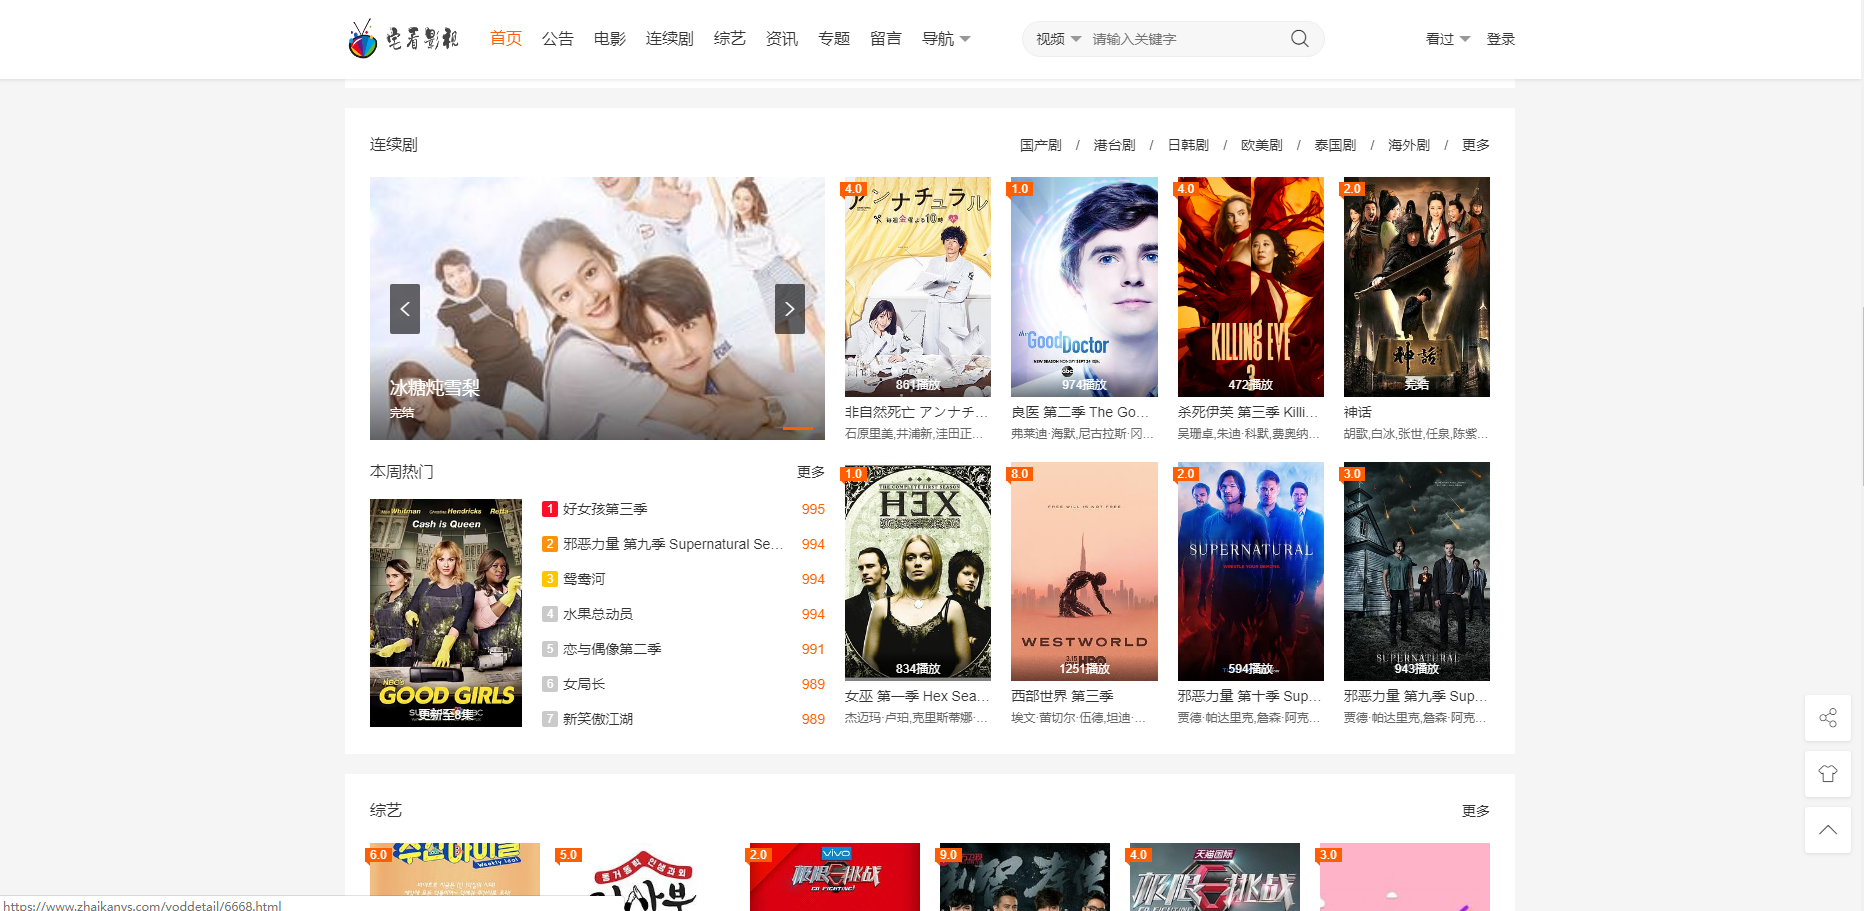Click 更多 in 连续剧 section header

1476,145
